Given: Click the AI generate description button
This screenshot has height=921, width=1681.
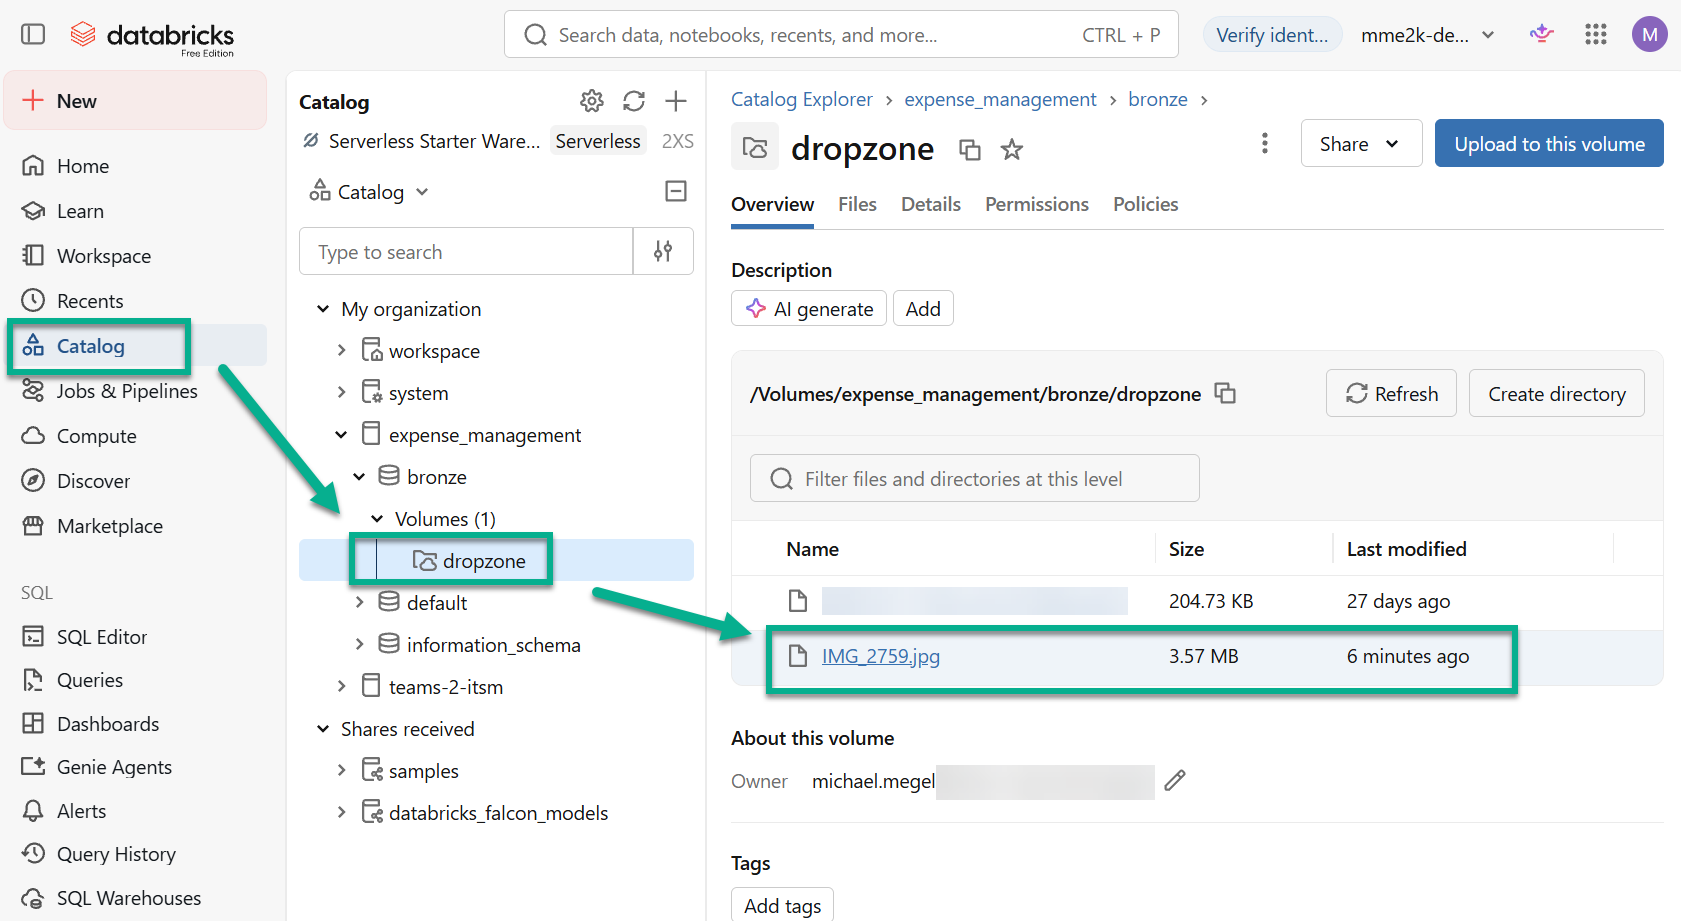Looking at the screenshot, I should click(x=809, y=308).
